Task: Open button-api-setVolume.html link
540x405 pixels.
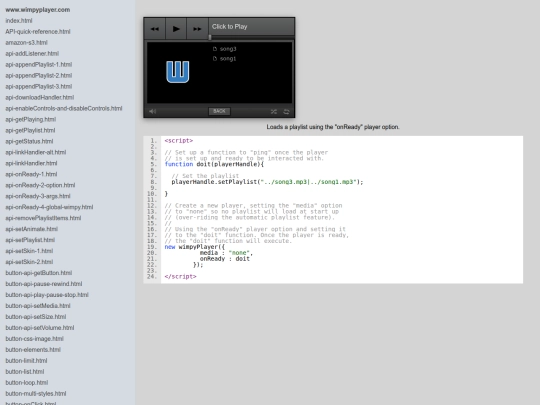Action: 40,328
